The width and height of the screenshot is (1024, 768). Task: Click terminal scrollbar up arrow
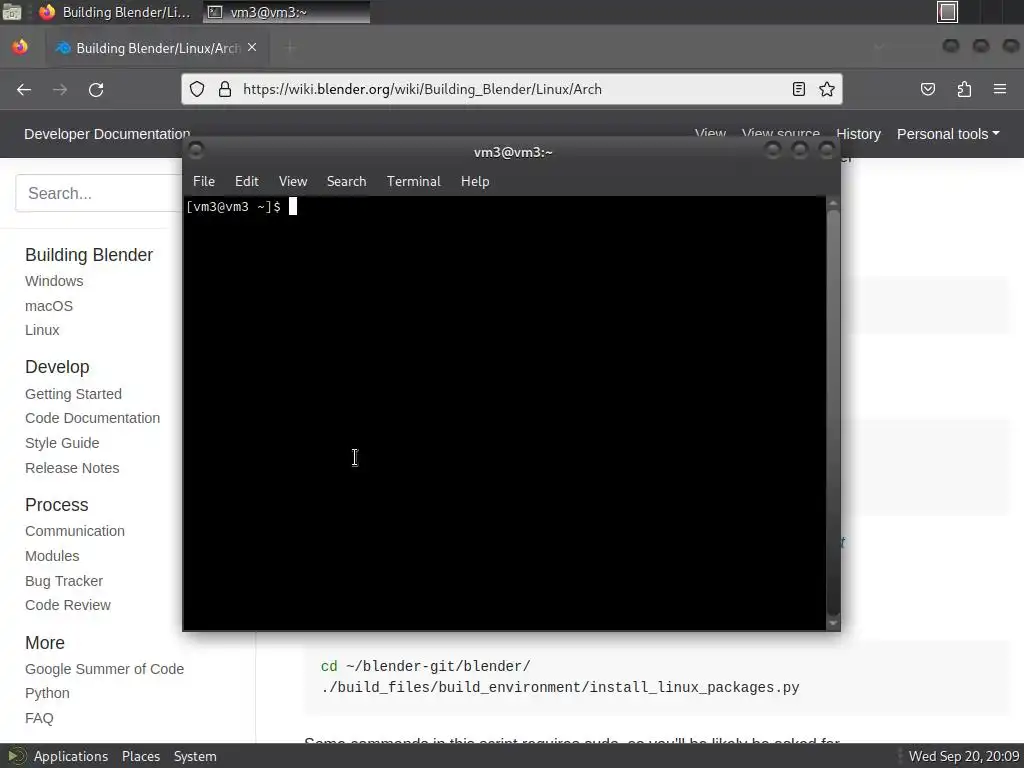tap(833, 203)
